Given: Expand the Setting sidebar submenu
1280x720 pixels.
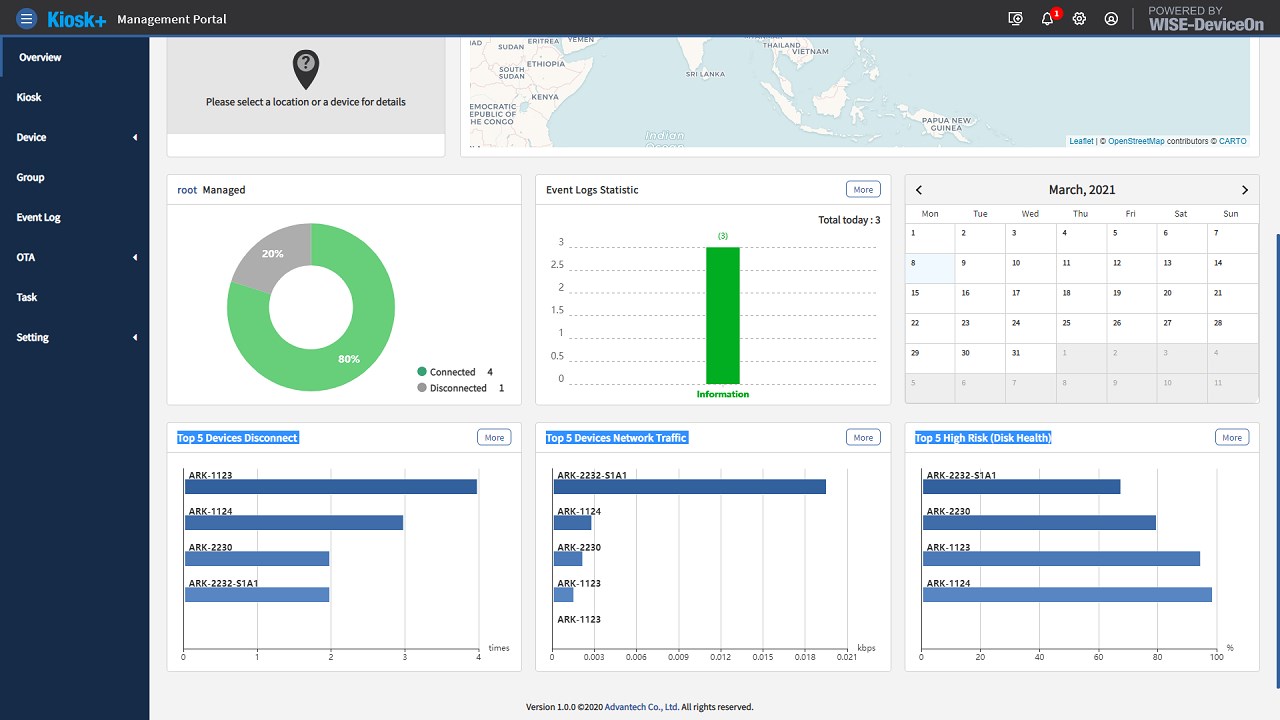Looking at the screenshot, I should click(75, 337).
